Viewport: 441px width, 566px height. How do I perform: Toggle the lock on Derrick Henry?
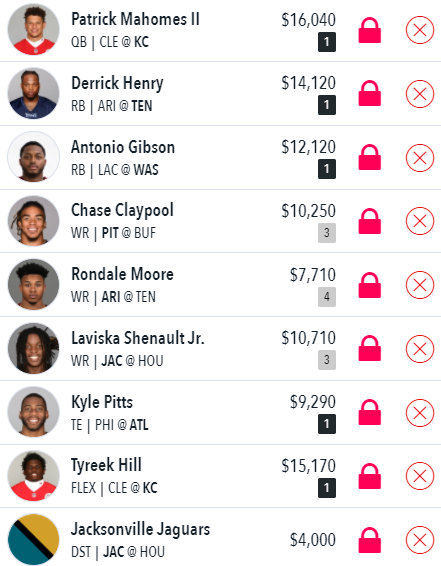[370, 93]
